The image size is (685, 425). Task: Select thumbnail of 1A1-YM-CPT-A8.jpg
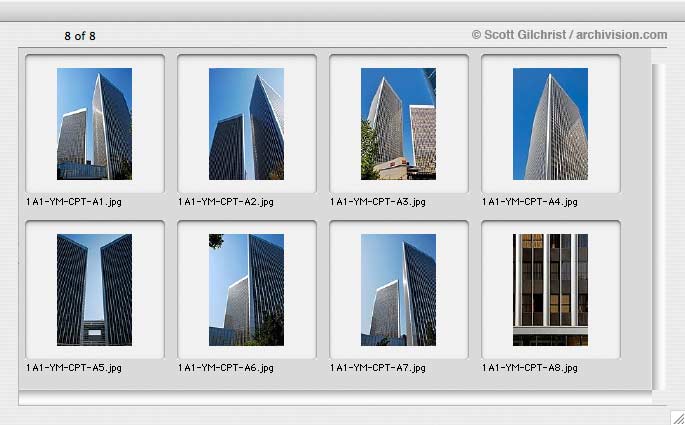550,290
